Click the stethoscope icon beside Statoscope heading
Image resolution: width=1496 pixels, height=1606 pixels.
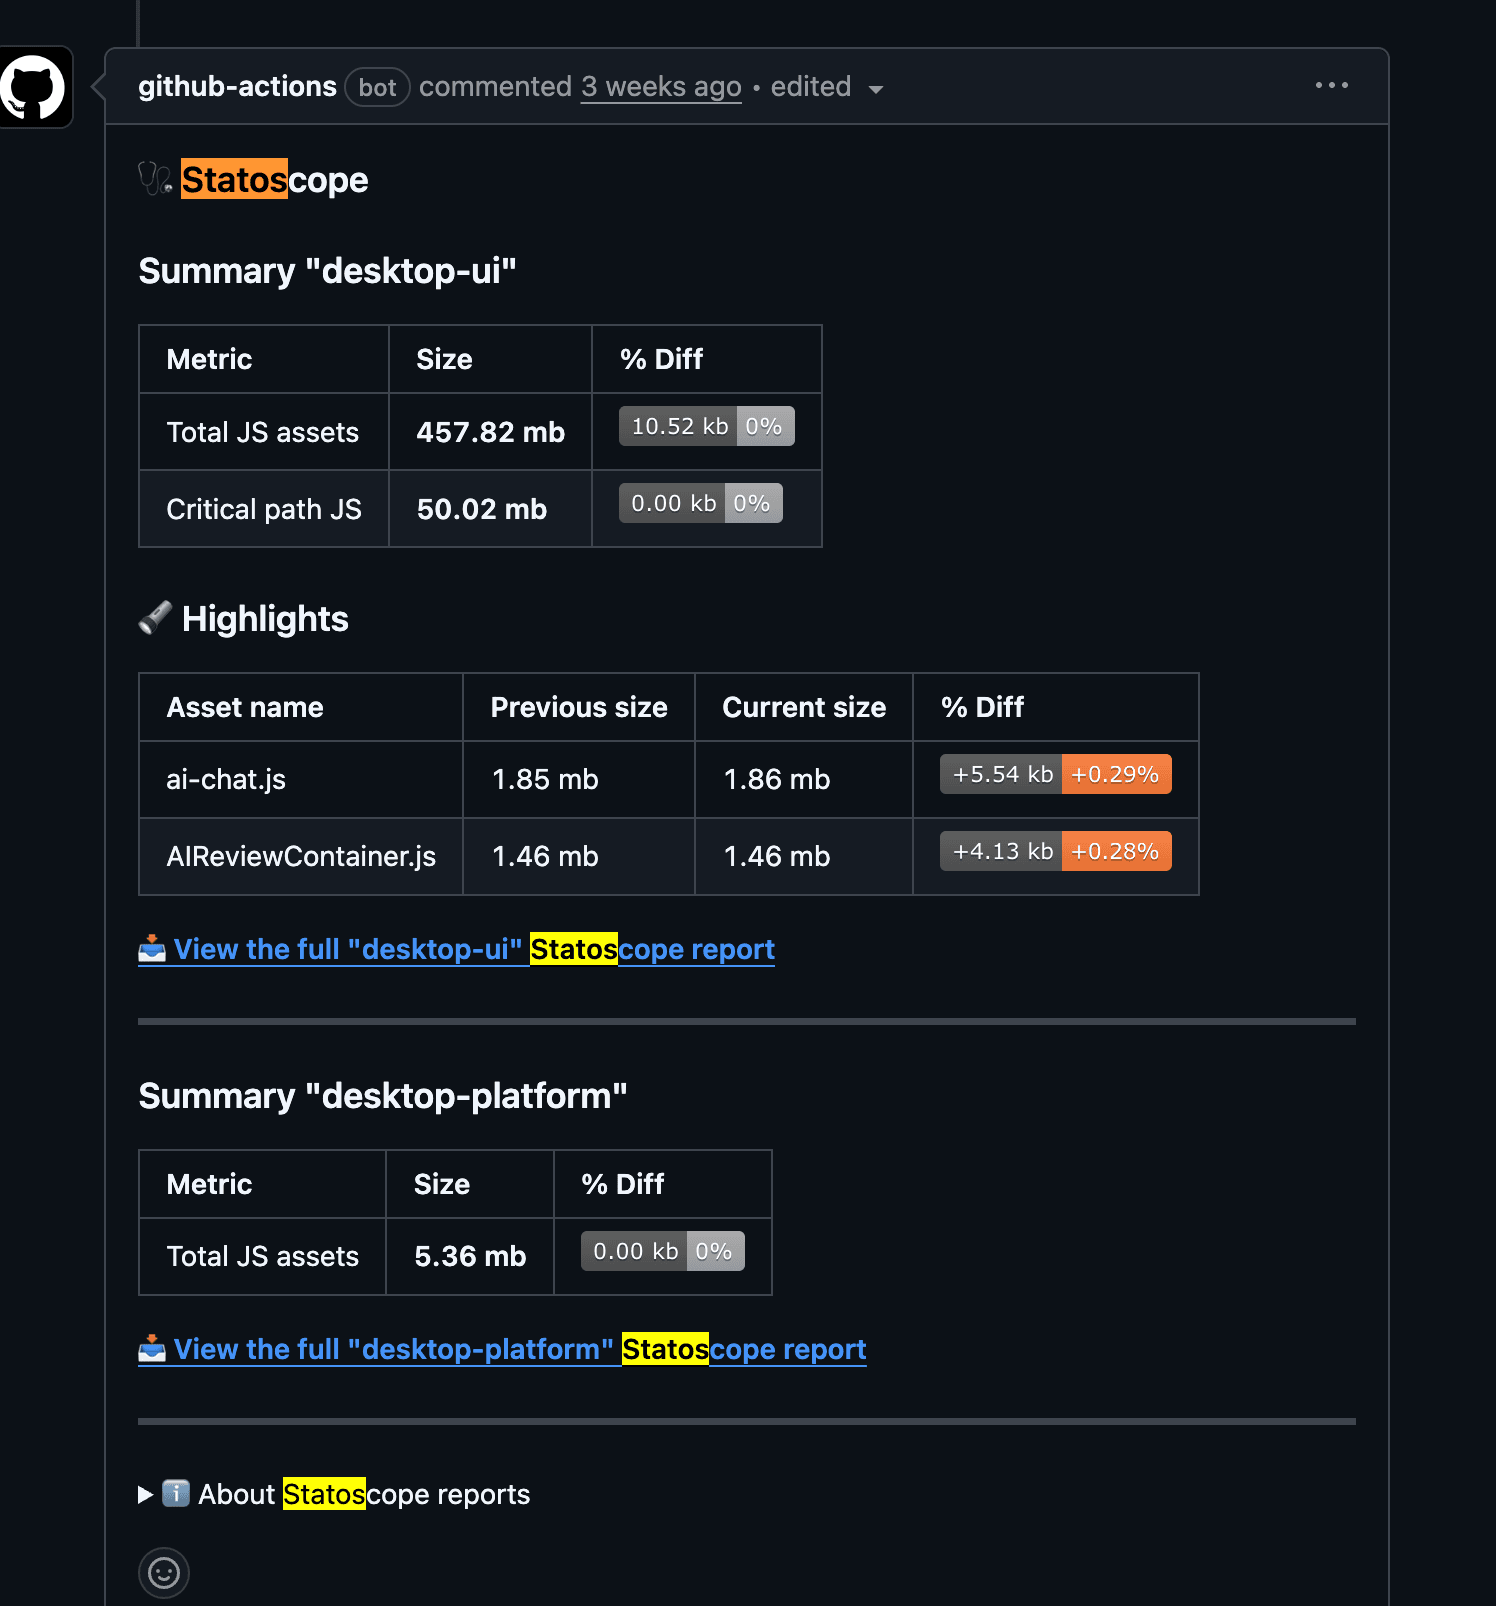point(155,179)
